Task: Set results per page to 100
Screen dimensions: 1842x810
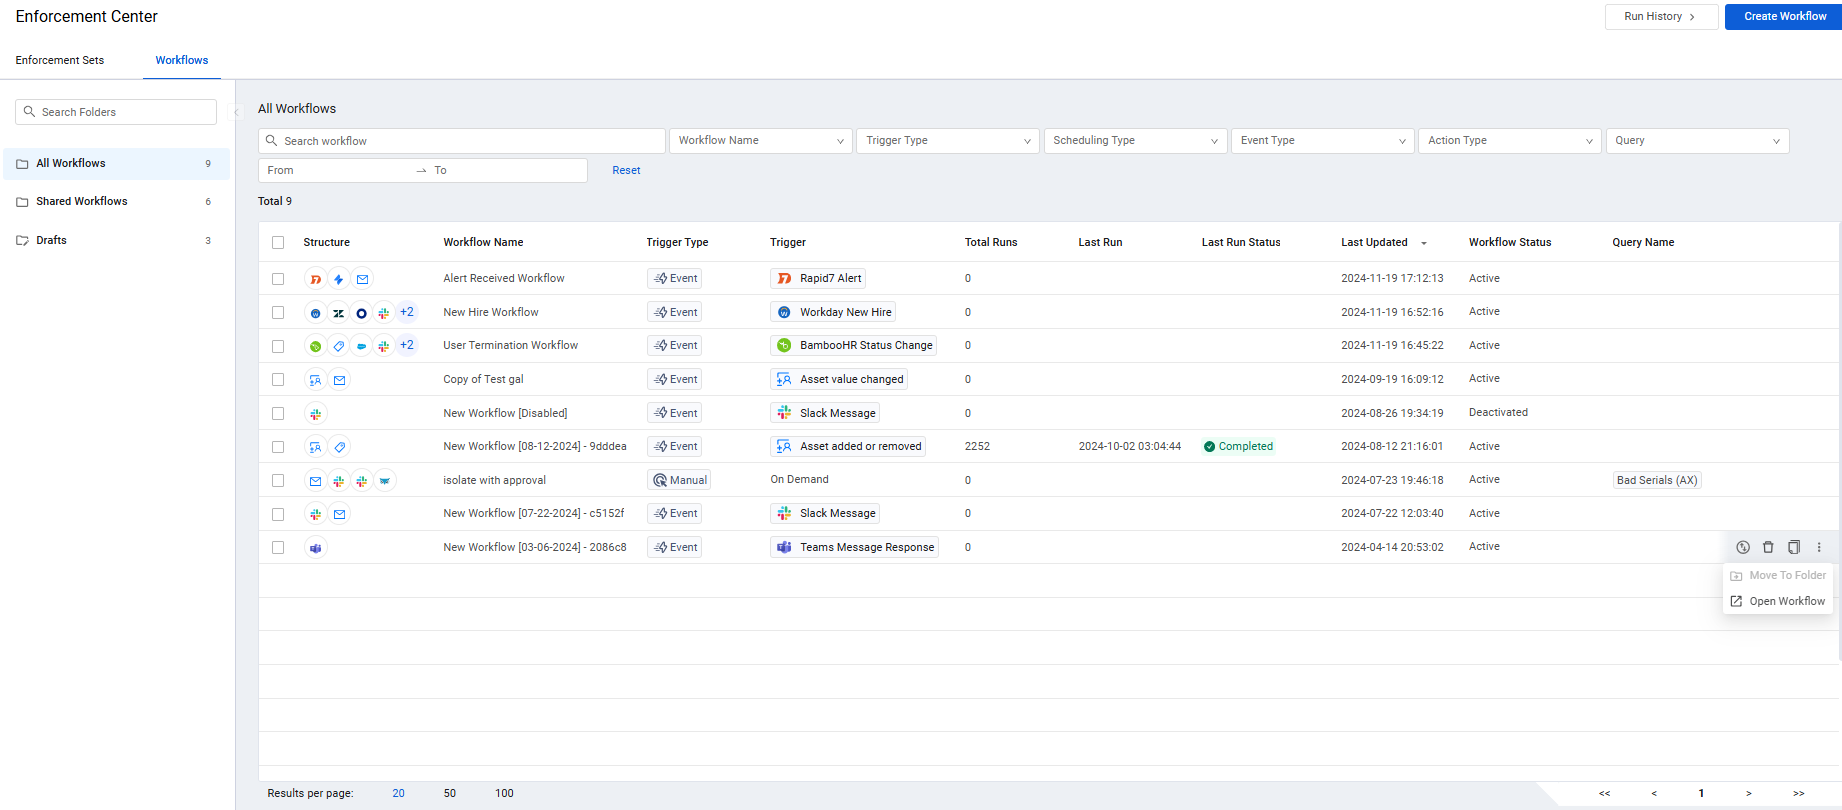Action: coord(504,793)
